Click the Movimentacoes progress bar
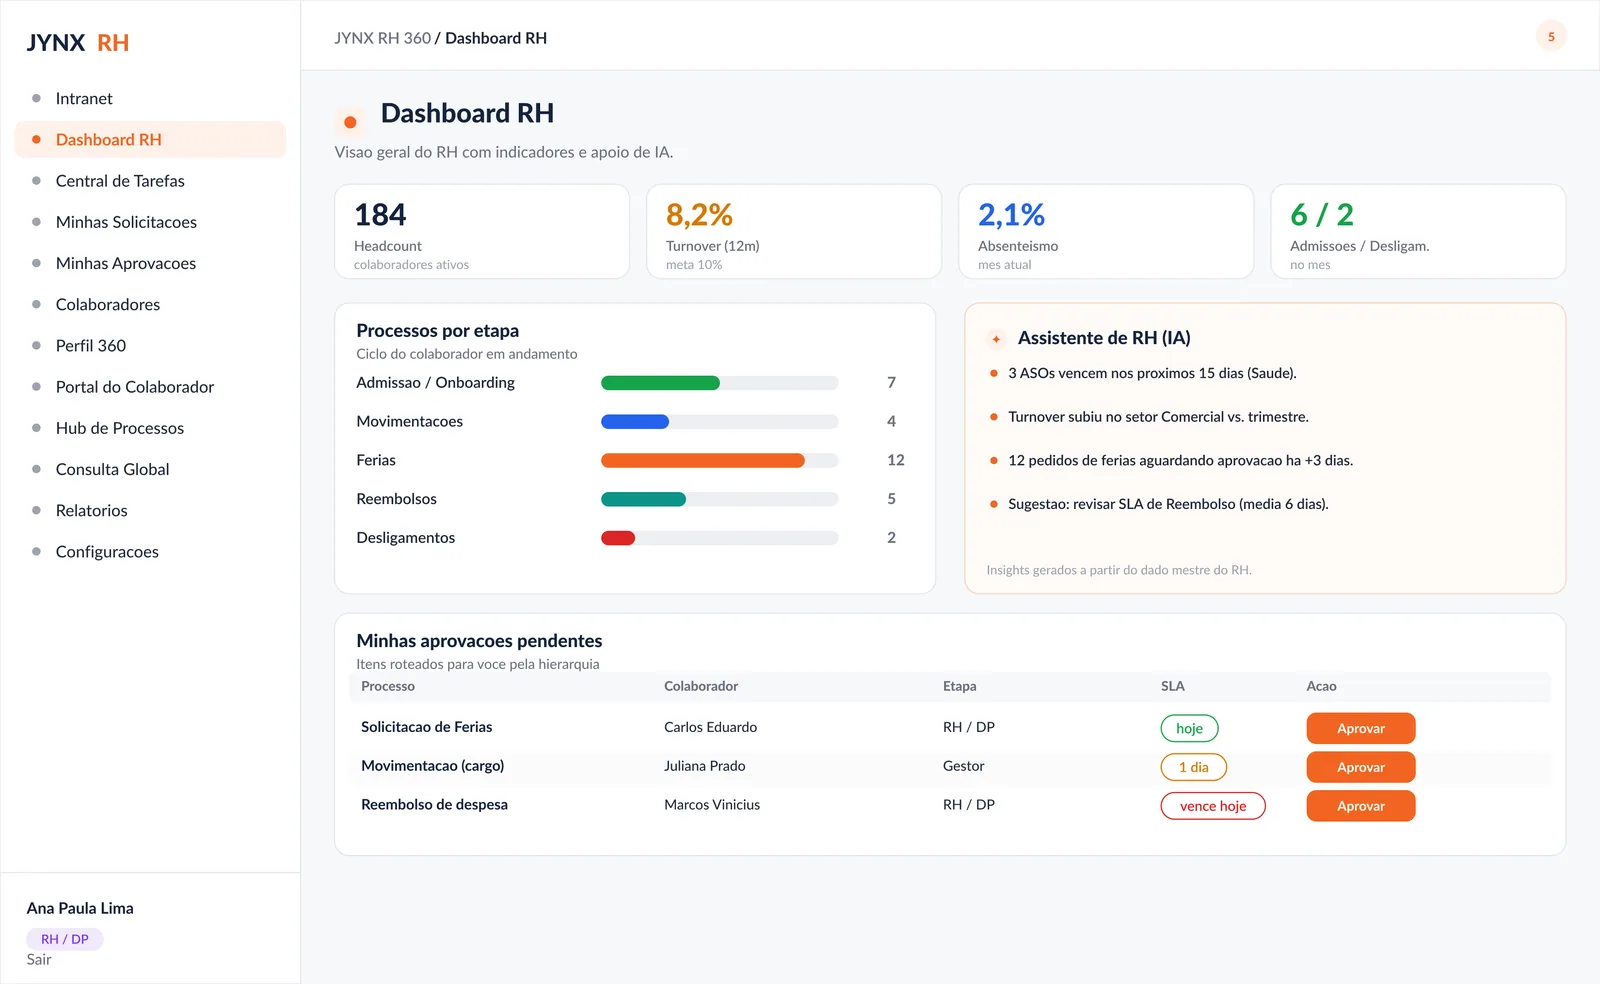1600x984 pixels. point(719,422)
